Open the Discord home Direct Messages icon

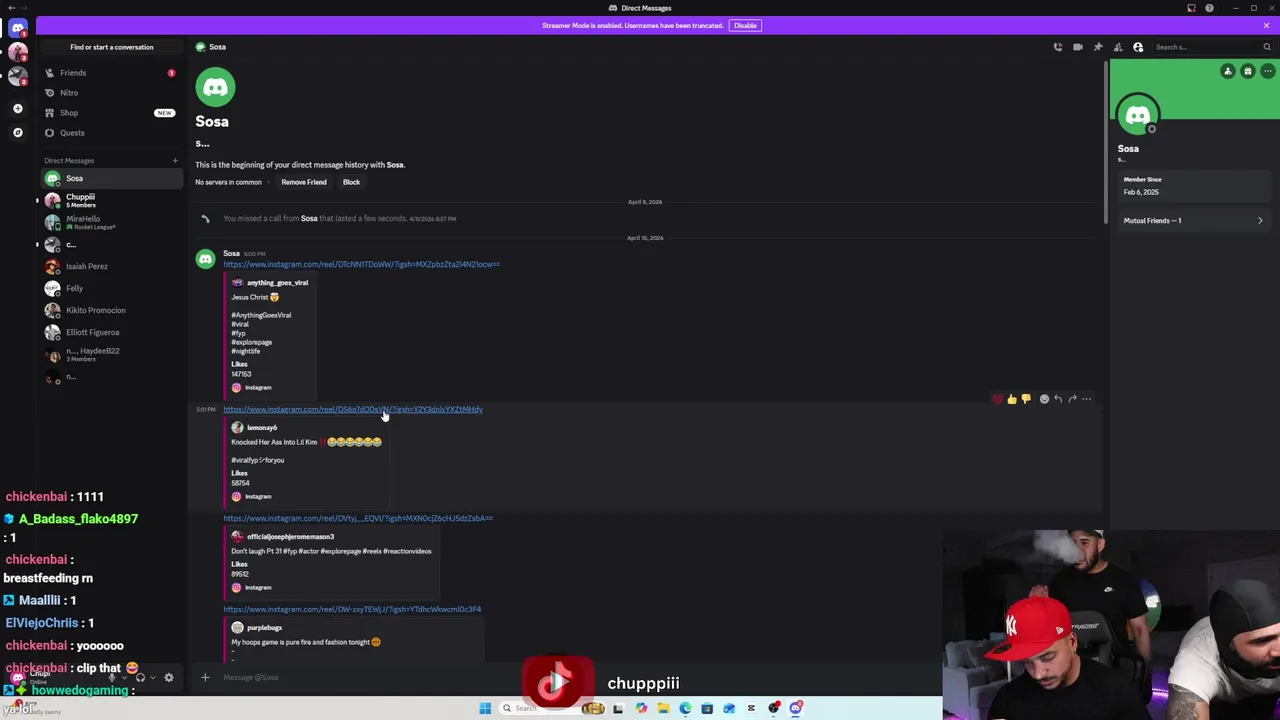click(x=17, y=28)
